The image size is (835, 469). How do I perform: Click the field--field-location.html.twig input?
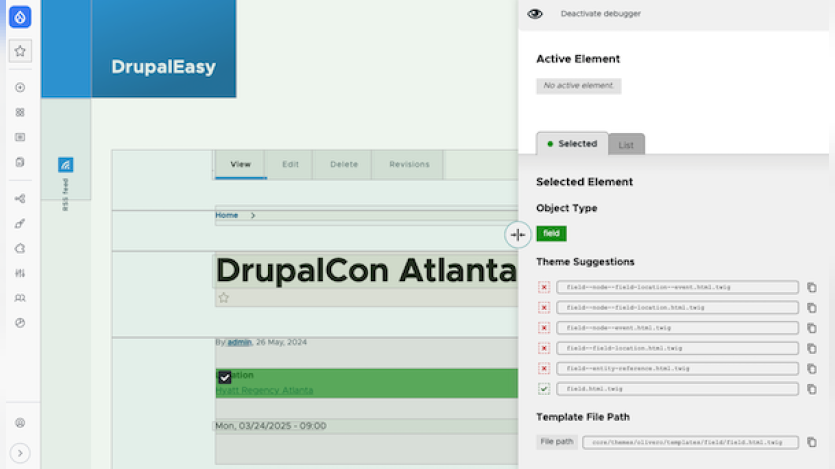[677, 348]
